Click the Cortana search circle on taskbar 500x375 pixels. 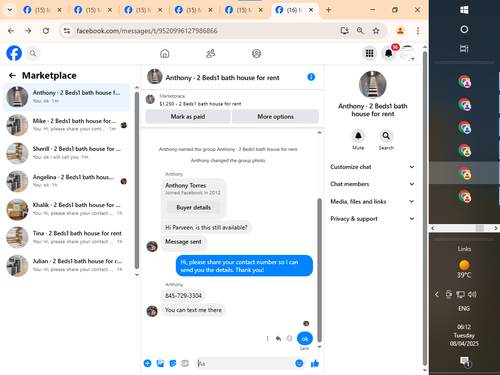click(x=464, y=29)
